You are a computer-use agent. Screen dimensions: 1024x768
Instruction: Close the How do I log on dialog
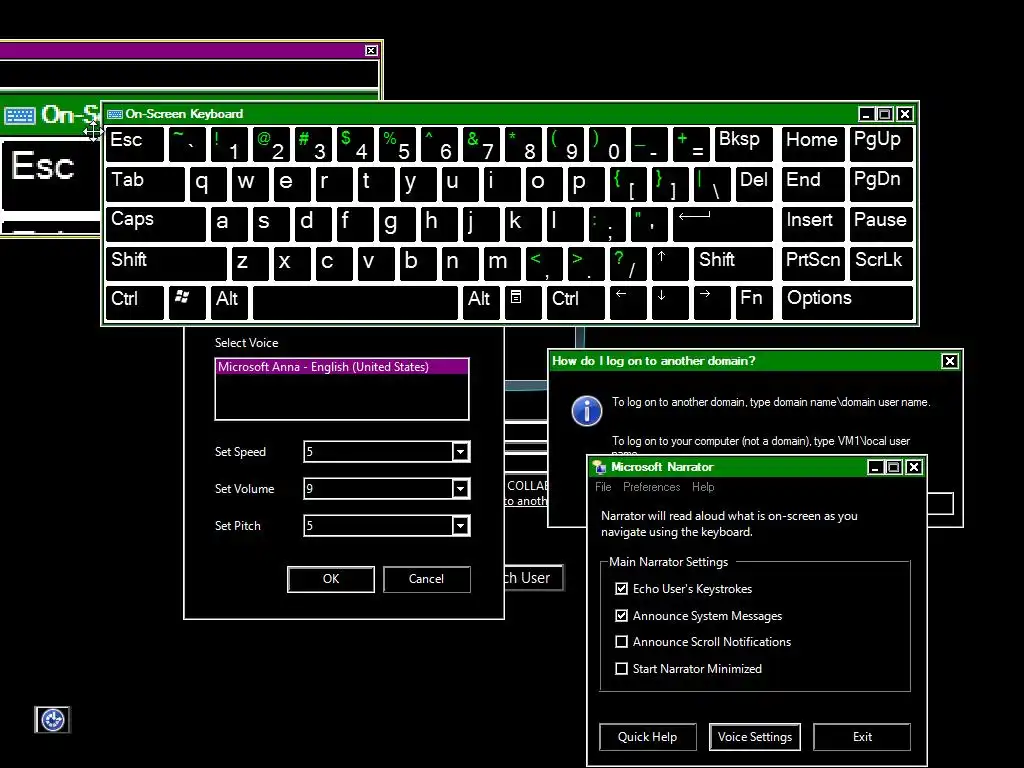pos(950,361)
